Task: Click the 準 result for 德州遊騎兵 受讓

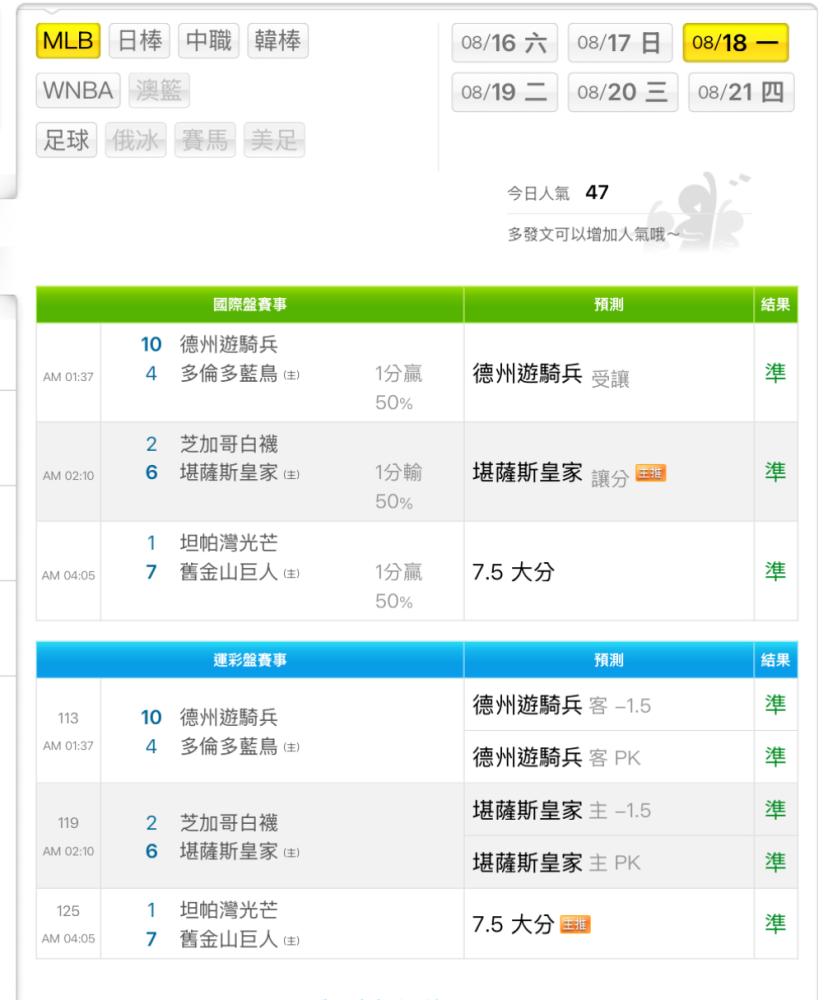Action: (x=776, y=372)
